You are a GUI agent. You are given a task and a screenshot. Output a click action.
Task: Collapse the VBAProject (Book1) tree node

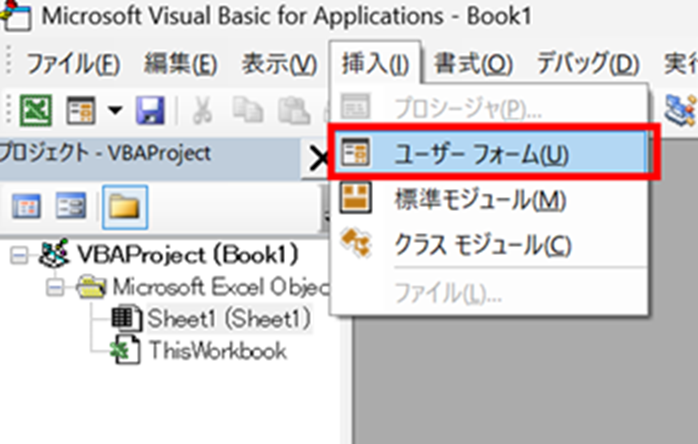19,256
